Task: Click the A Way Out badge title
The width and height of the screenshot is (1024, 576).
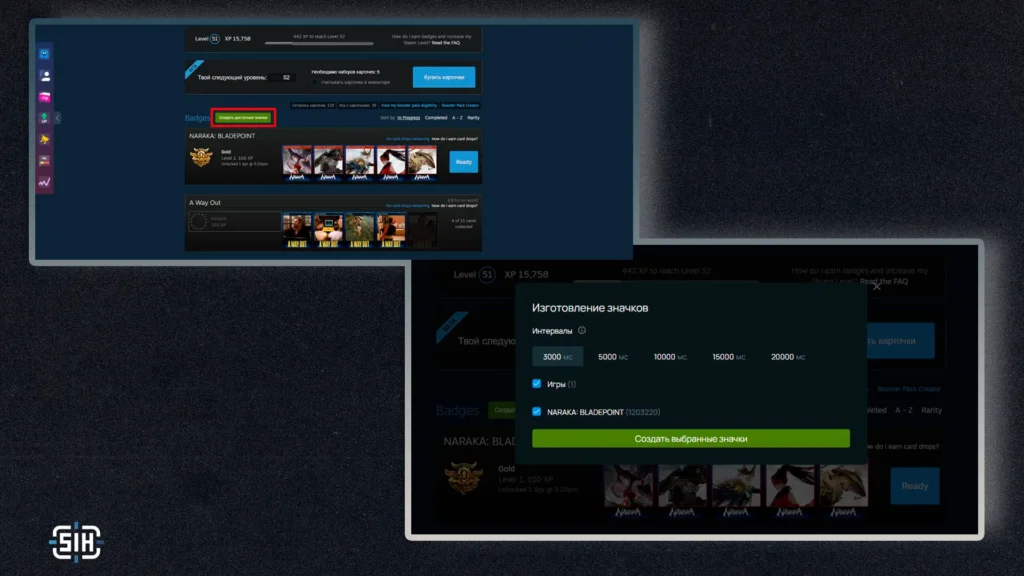Action: click(205, 202)
